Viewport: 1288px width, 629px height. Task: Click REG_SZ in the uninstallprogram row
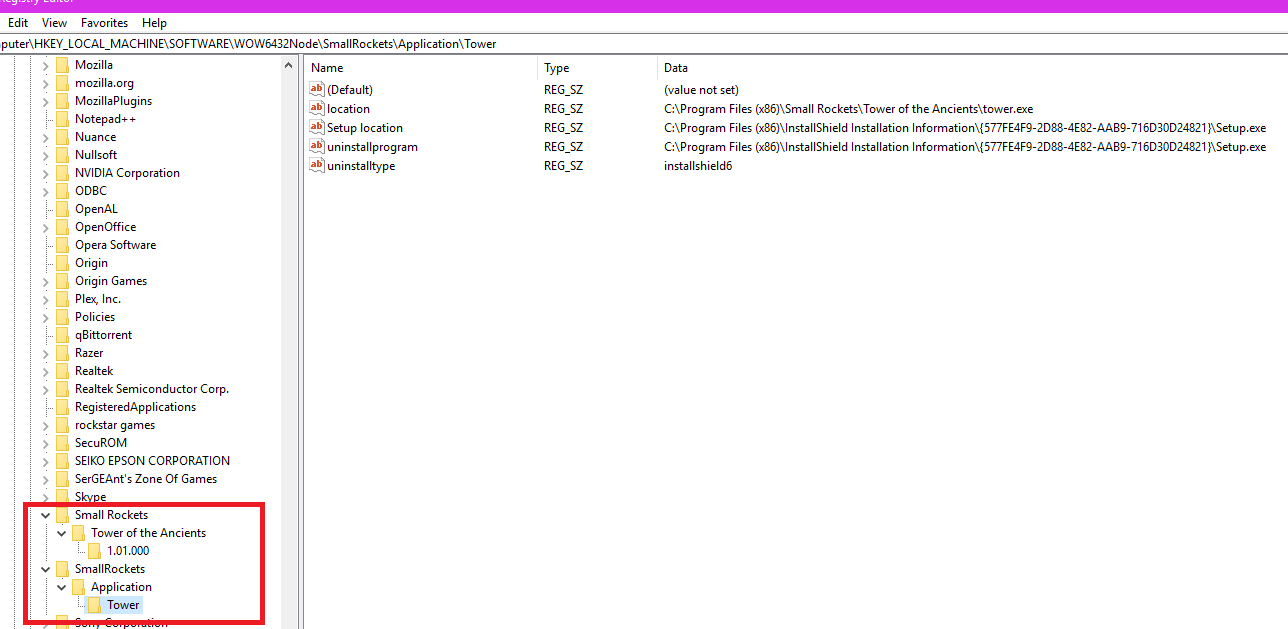click(x=563, y=147)
